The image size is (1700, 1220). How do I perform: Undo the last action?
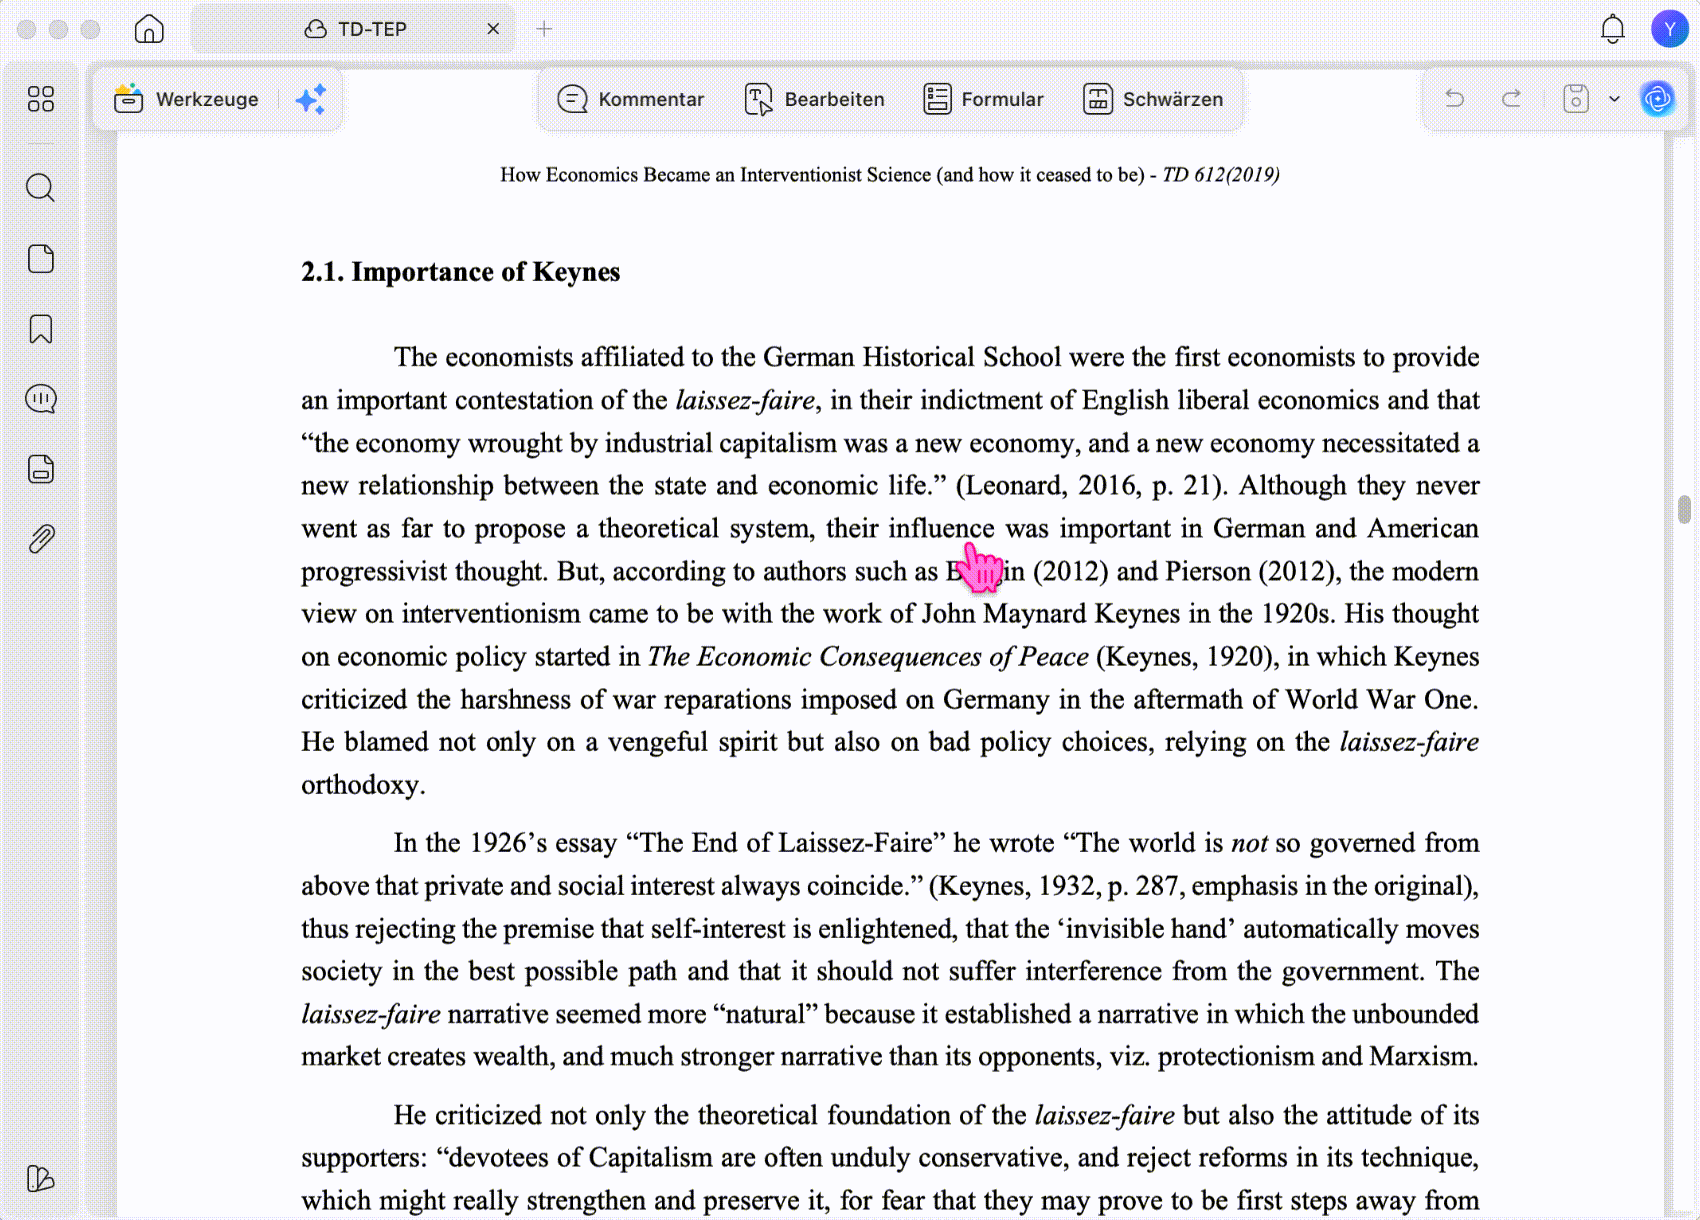click(x=1455, y=98)
